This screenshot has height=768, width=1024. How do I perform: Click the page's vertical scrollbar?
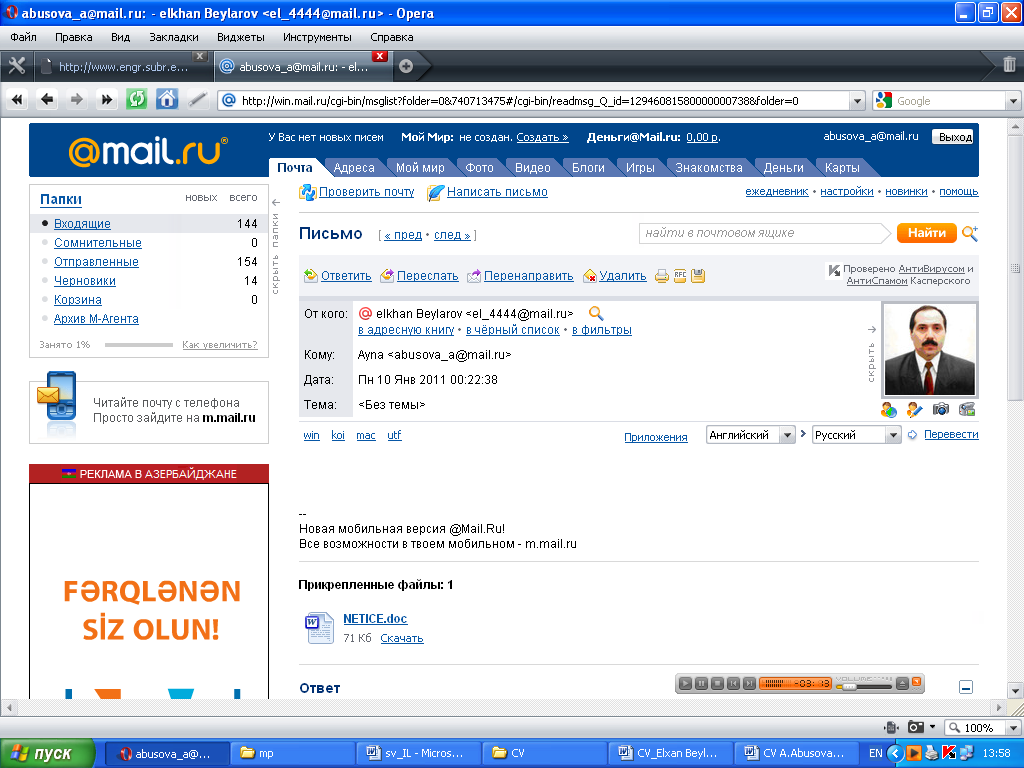pos(1015,409)
